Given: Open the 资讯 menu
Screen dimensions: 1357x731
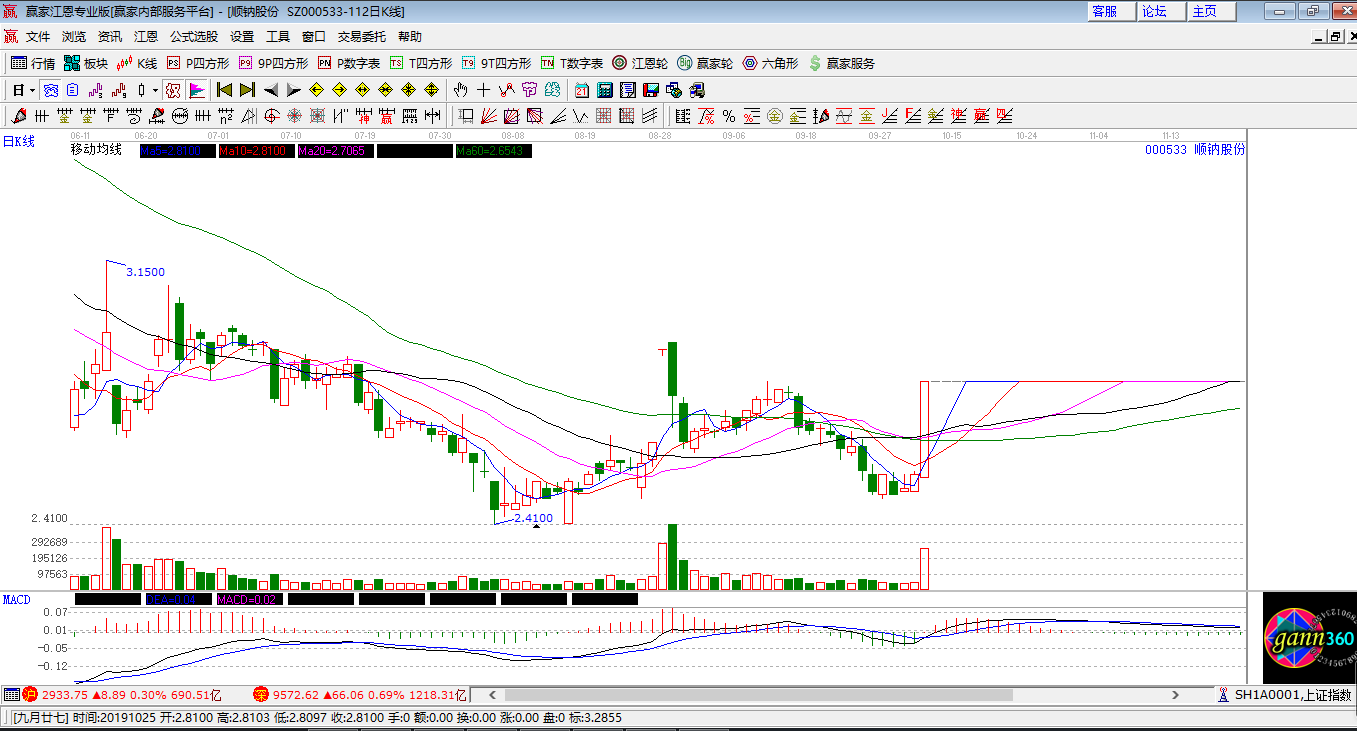Looking at the screenshot, I should coord(110,37).
